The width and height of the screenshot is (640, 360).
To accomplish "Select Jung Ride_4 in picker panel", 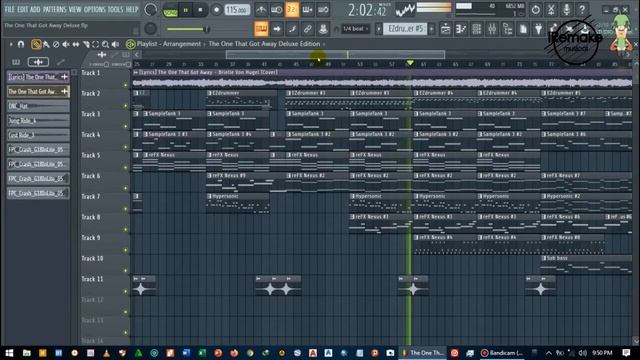I will tap(38, 120).
